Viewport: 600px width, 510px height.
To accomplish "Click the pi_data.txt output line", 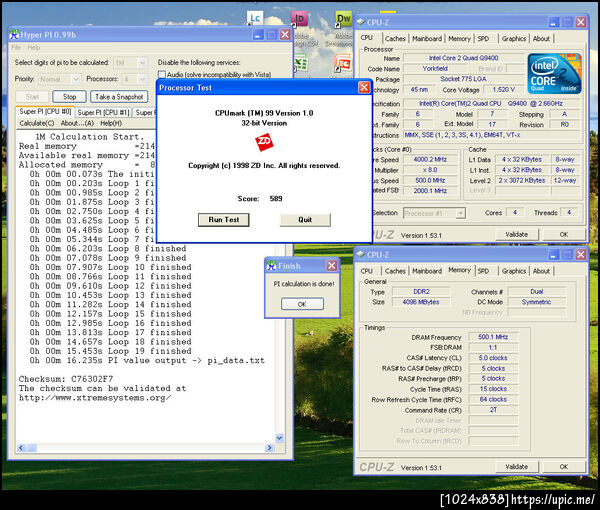I will pos(147,360).
